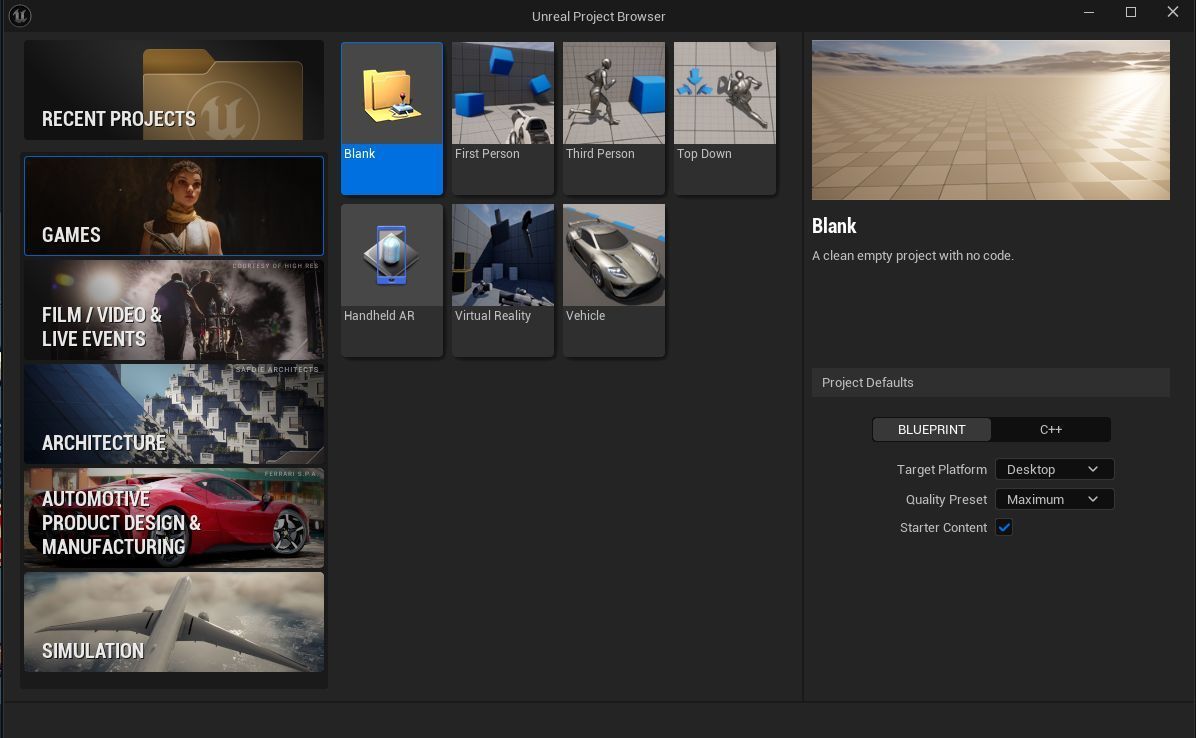
Task: Click the Unreal Engine logo icon
Action: [x=20, y=15]
